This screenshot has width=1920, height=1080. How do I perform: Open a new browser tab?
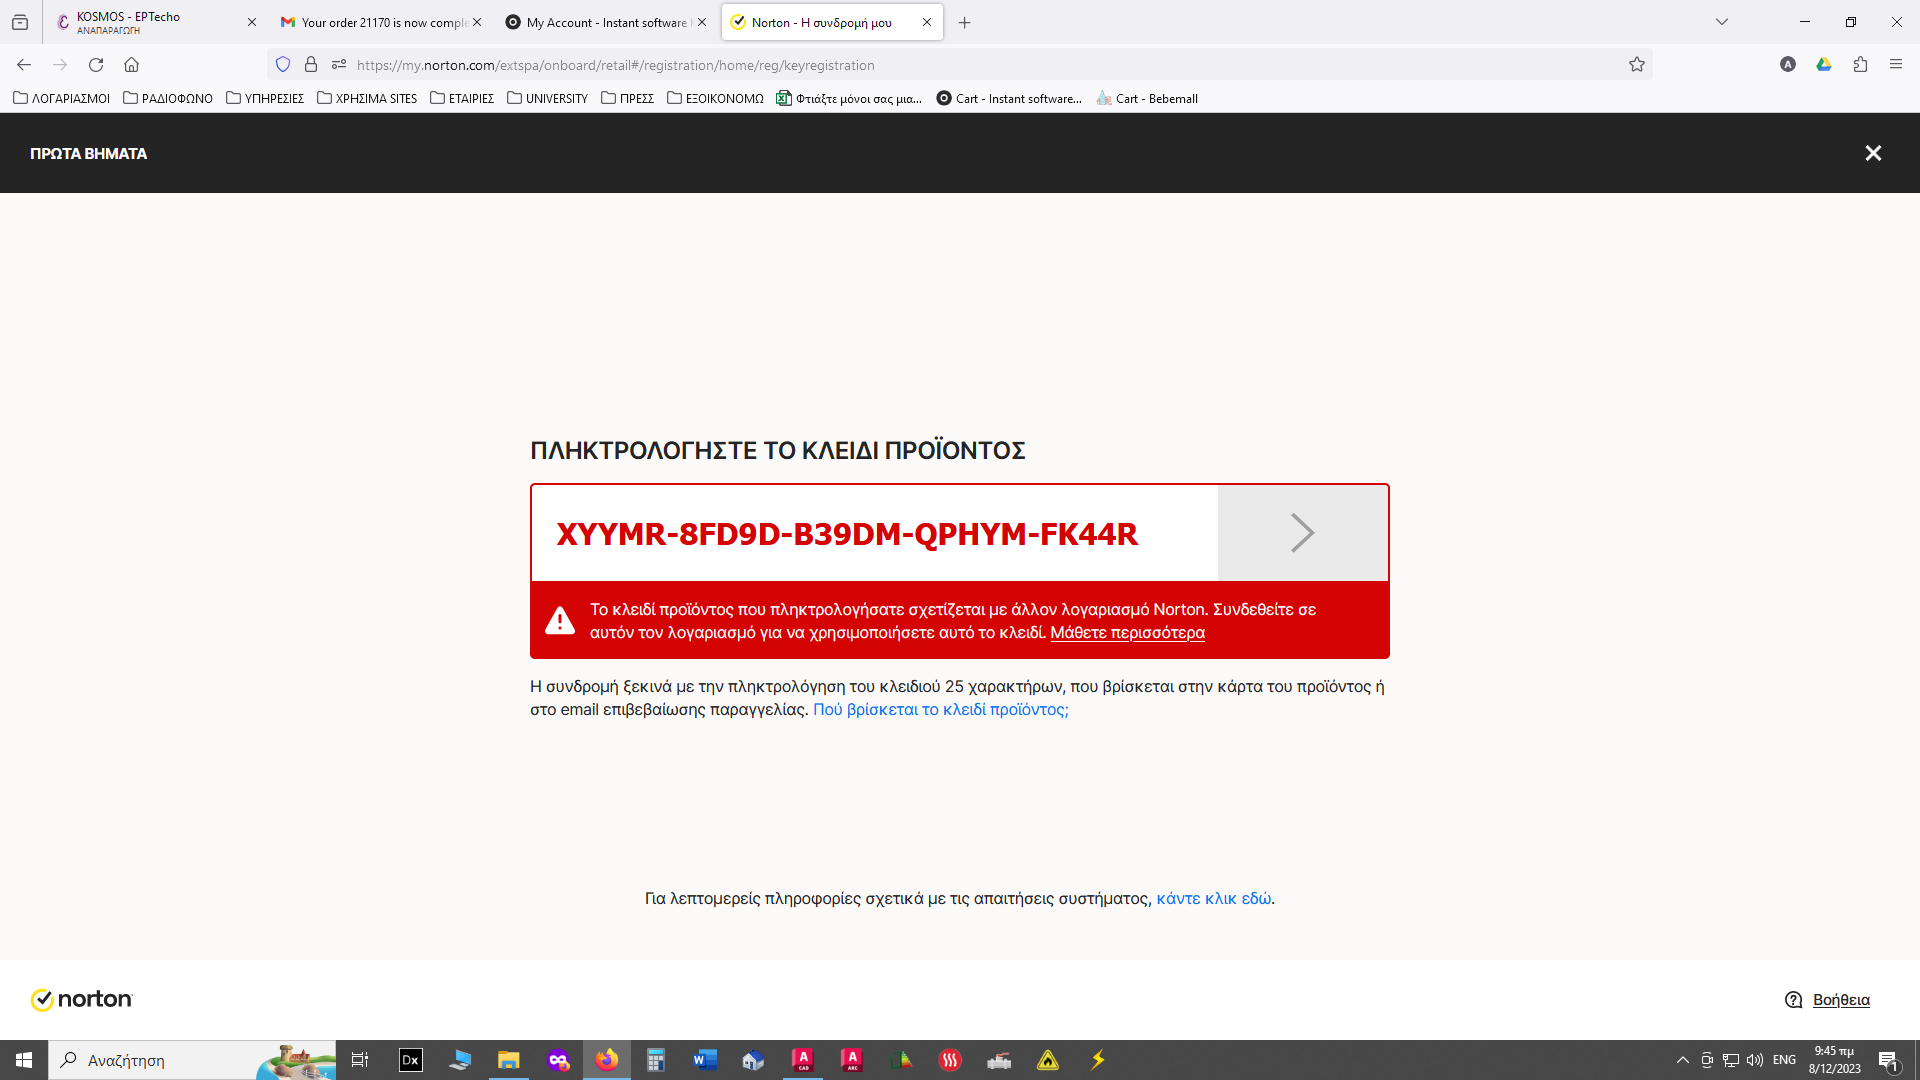pyautogui.click(x=964, y=22)
